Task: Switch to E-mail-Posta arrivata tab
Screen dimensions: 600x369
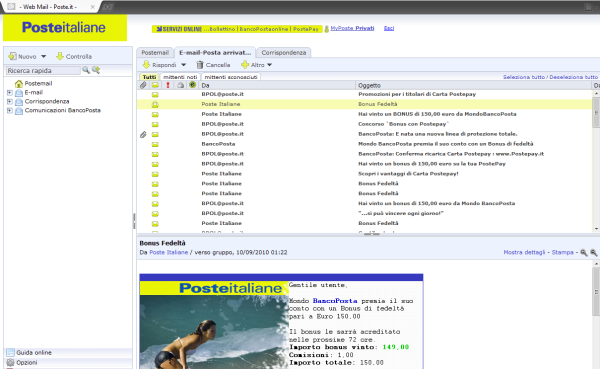Action: (x=215, y=52)
